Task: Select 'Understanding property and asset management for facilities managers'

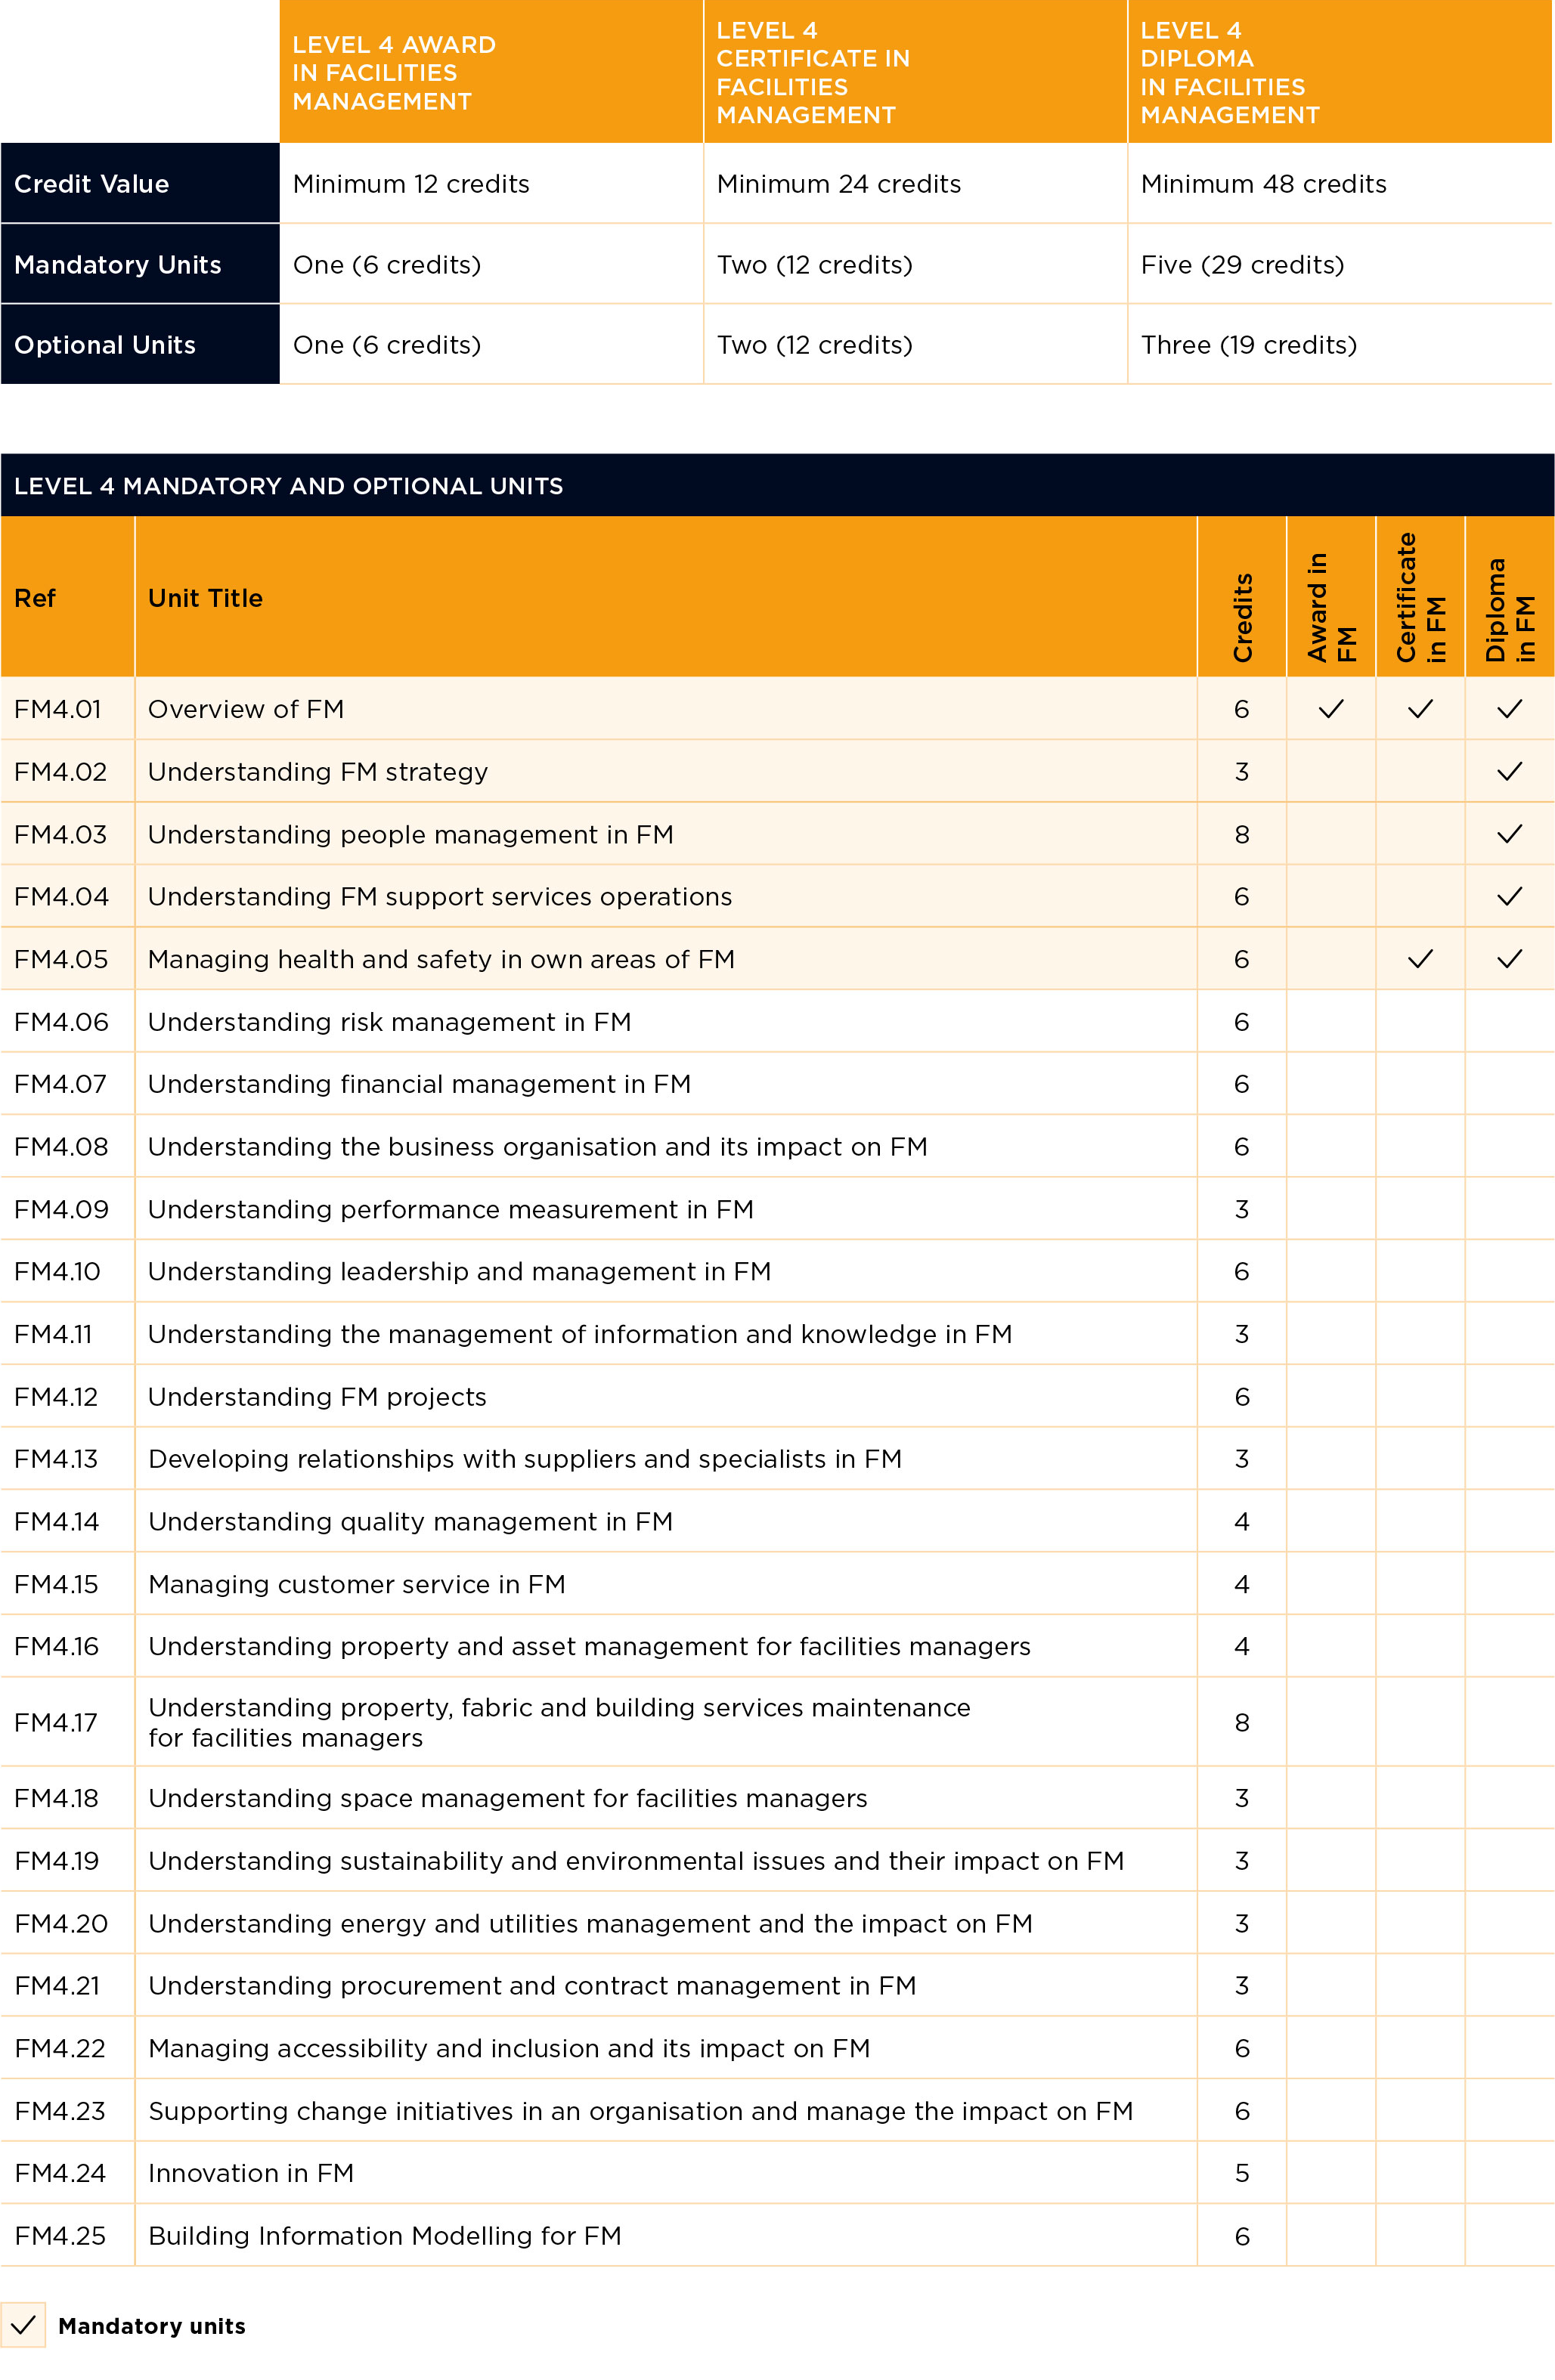Action: tap(589, 1646)
